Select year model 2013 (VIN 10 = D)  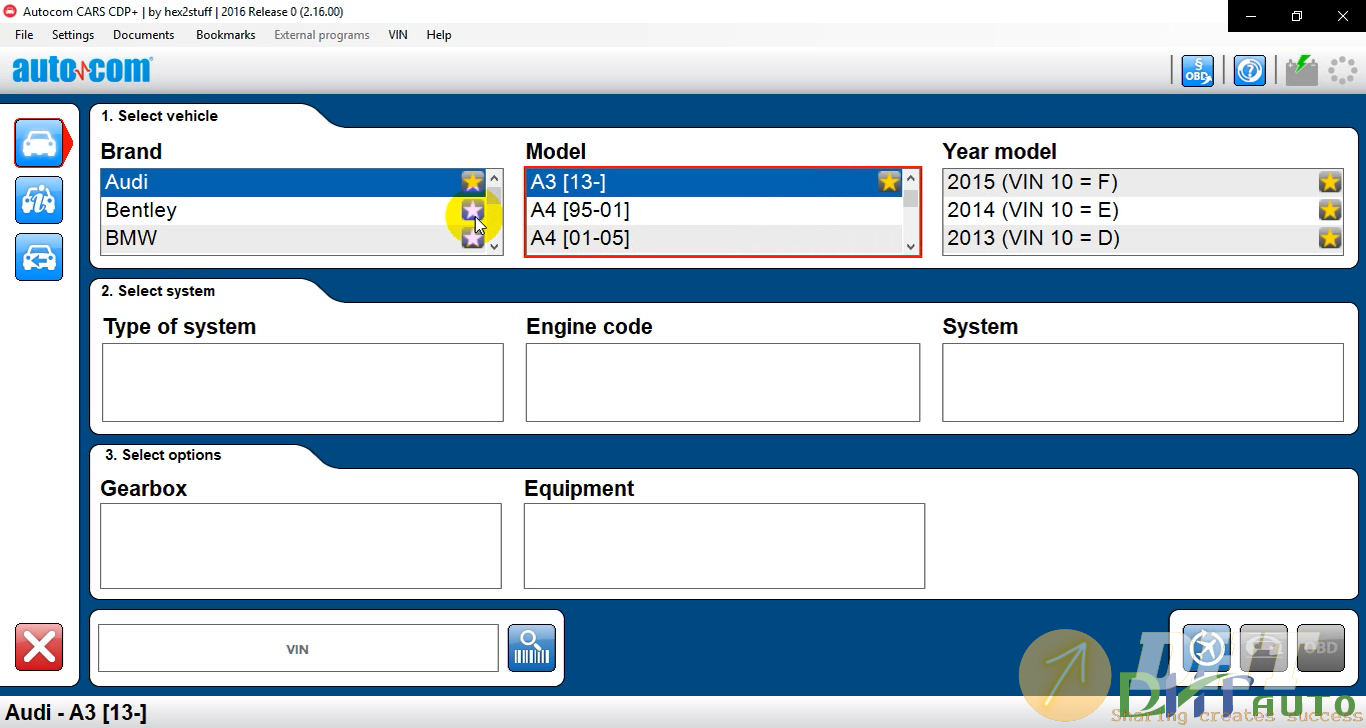(1143, 238)
